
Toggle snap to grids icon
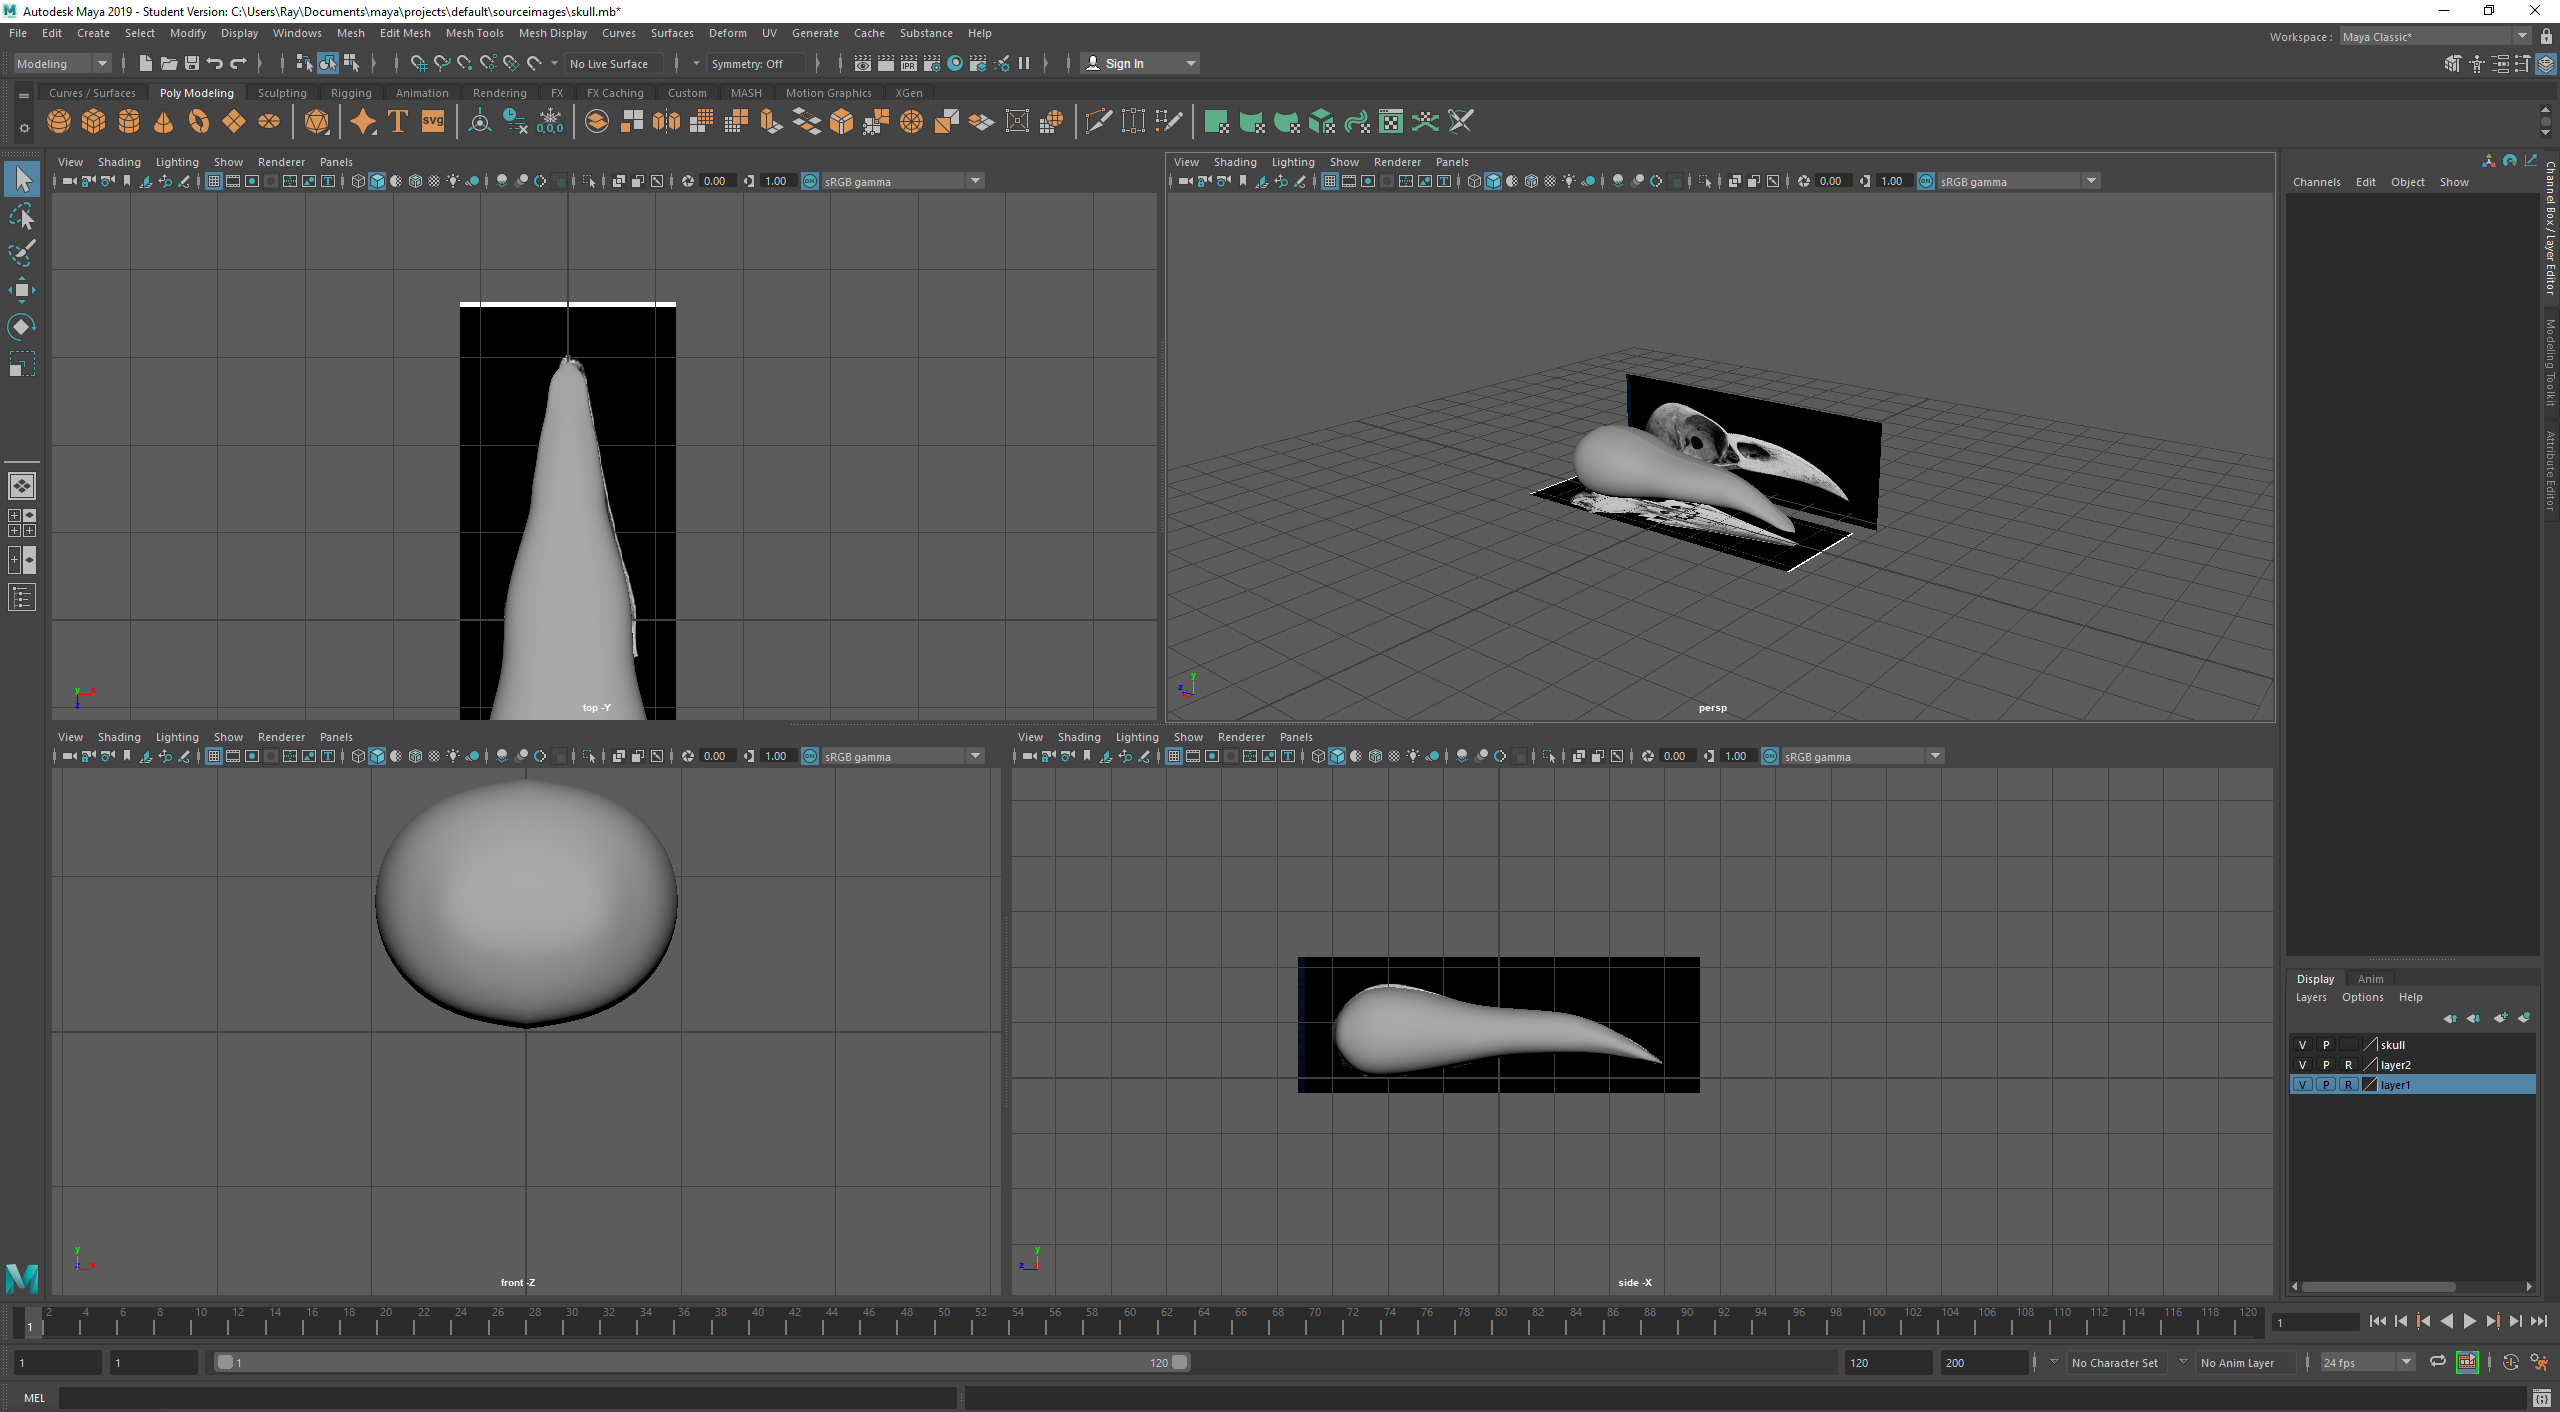click(x=419, y=64)
